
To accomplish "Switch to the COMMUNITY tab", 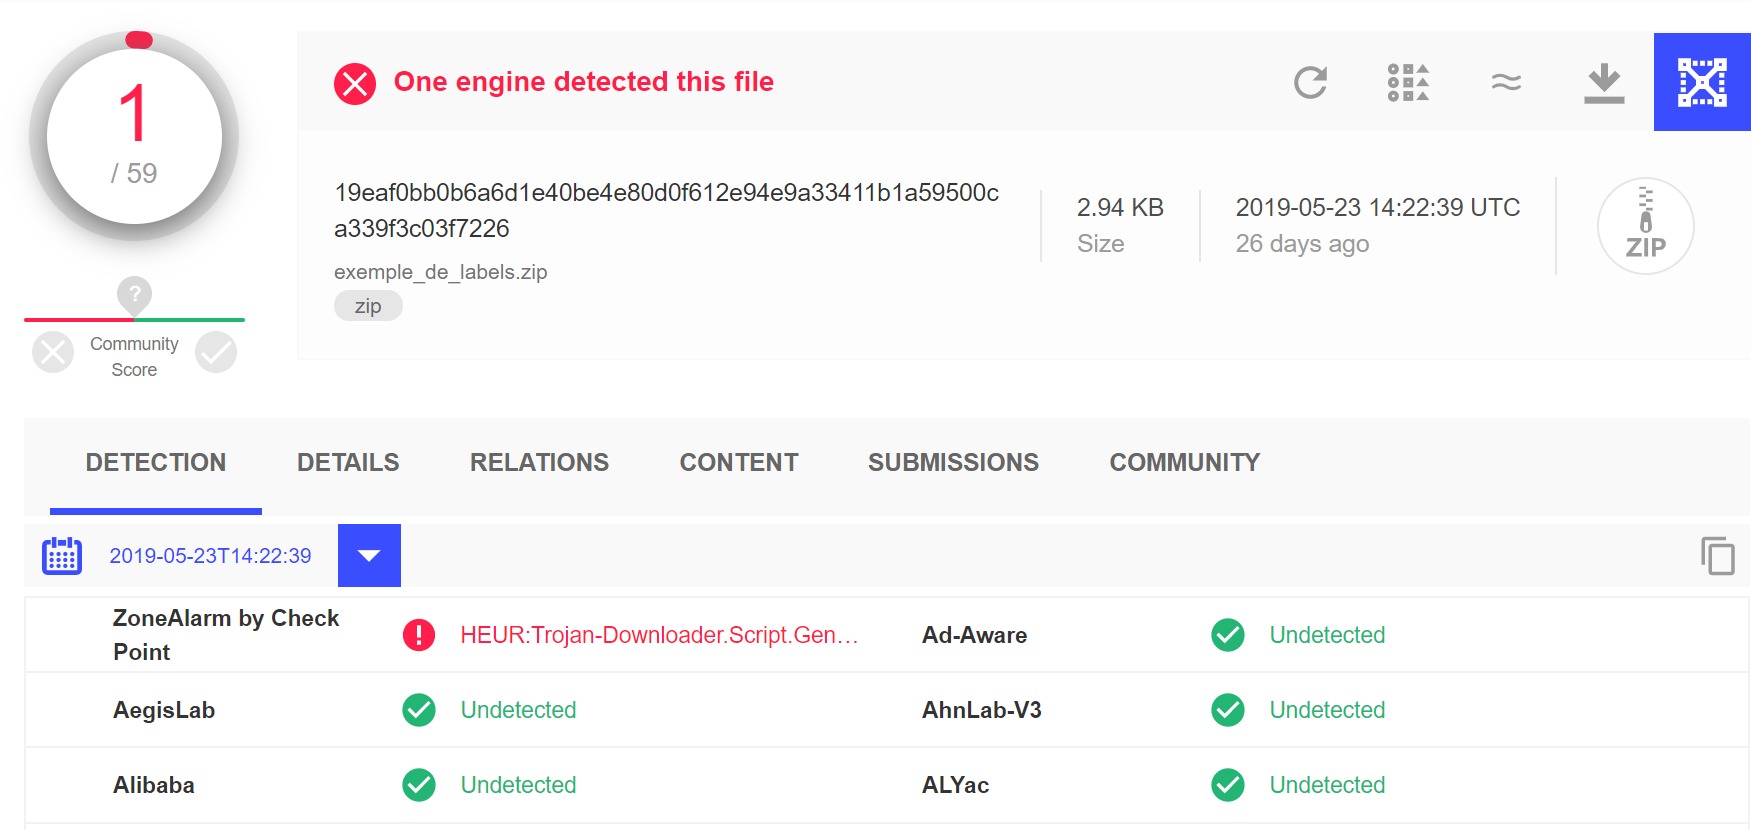I will pos(1183,462).
